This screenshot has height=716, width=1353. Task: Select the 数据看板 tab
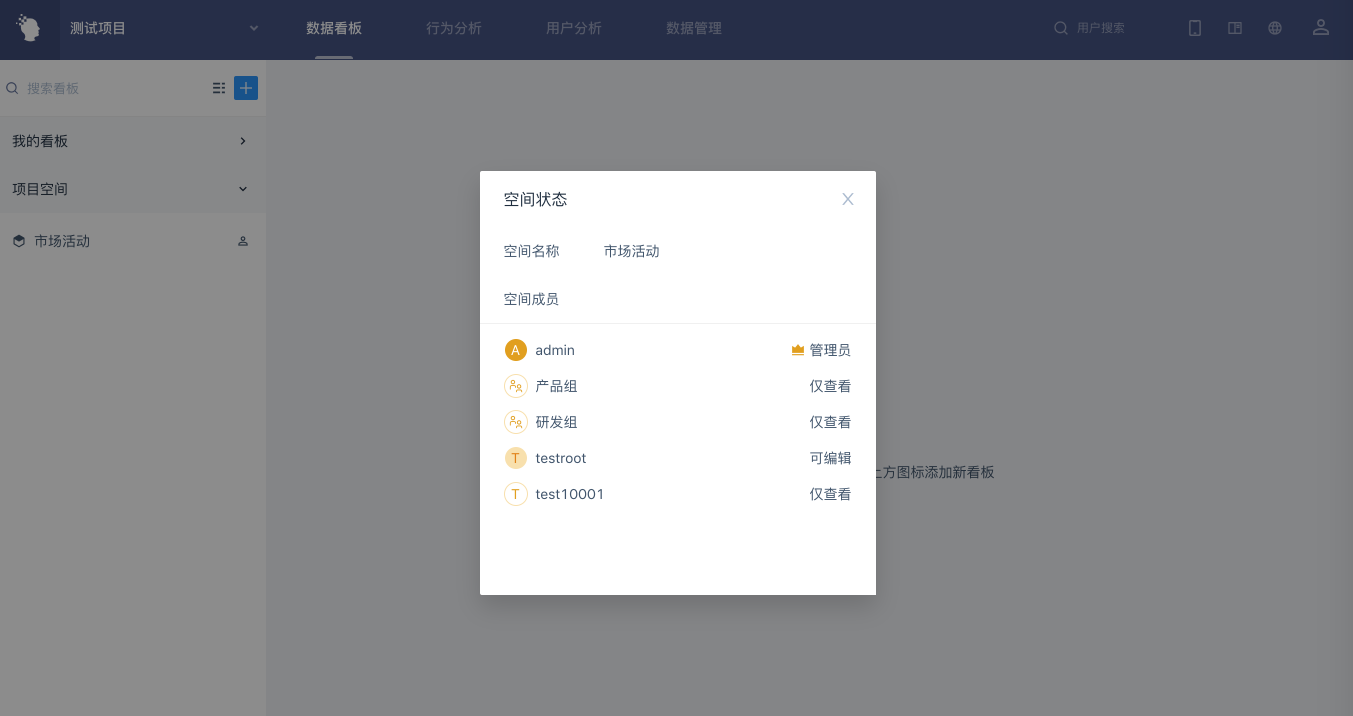pos(334,28)
